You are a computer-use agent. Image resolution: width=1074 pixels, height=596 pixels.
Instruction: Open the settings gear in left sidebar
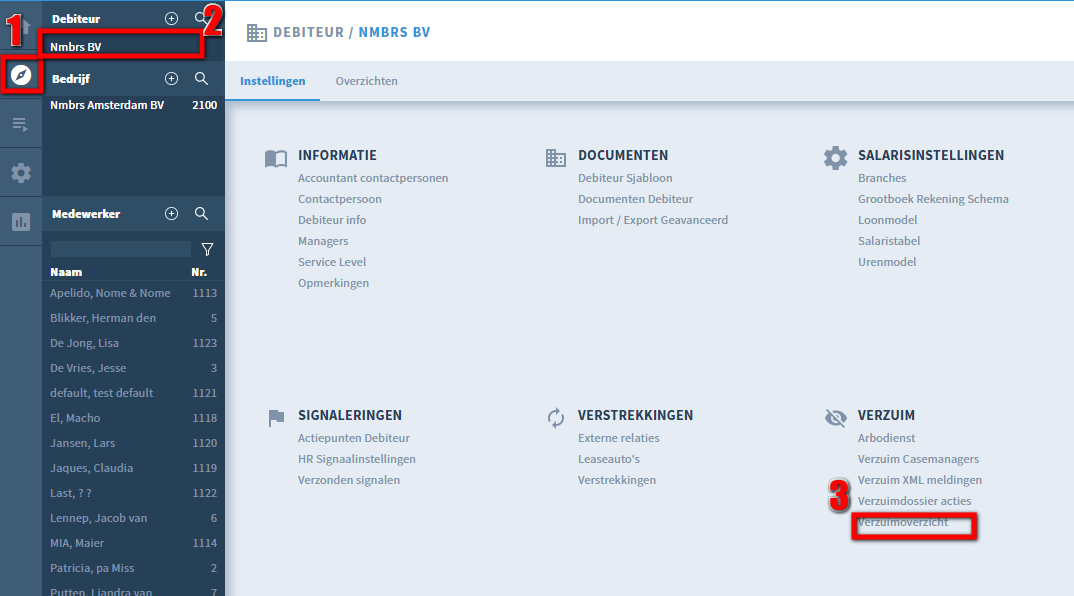[x=21, y=173]
